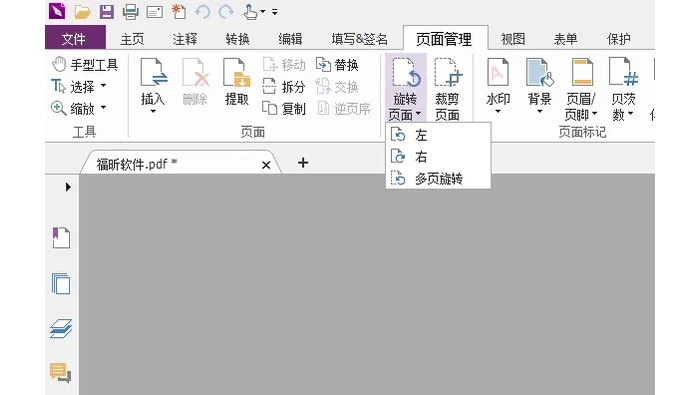The image size is (700, 395).
Task: Switch to the 编辑 tab
Action: (x=290, y=39)
